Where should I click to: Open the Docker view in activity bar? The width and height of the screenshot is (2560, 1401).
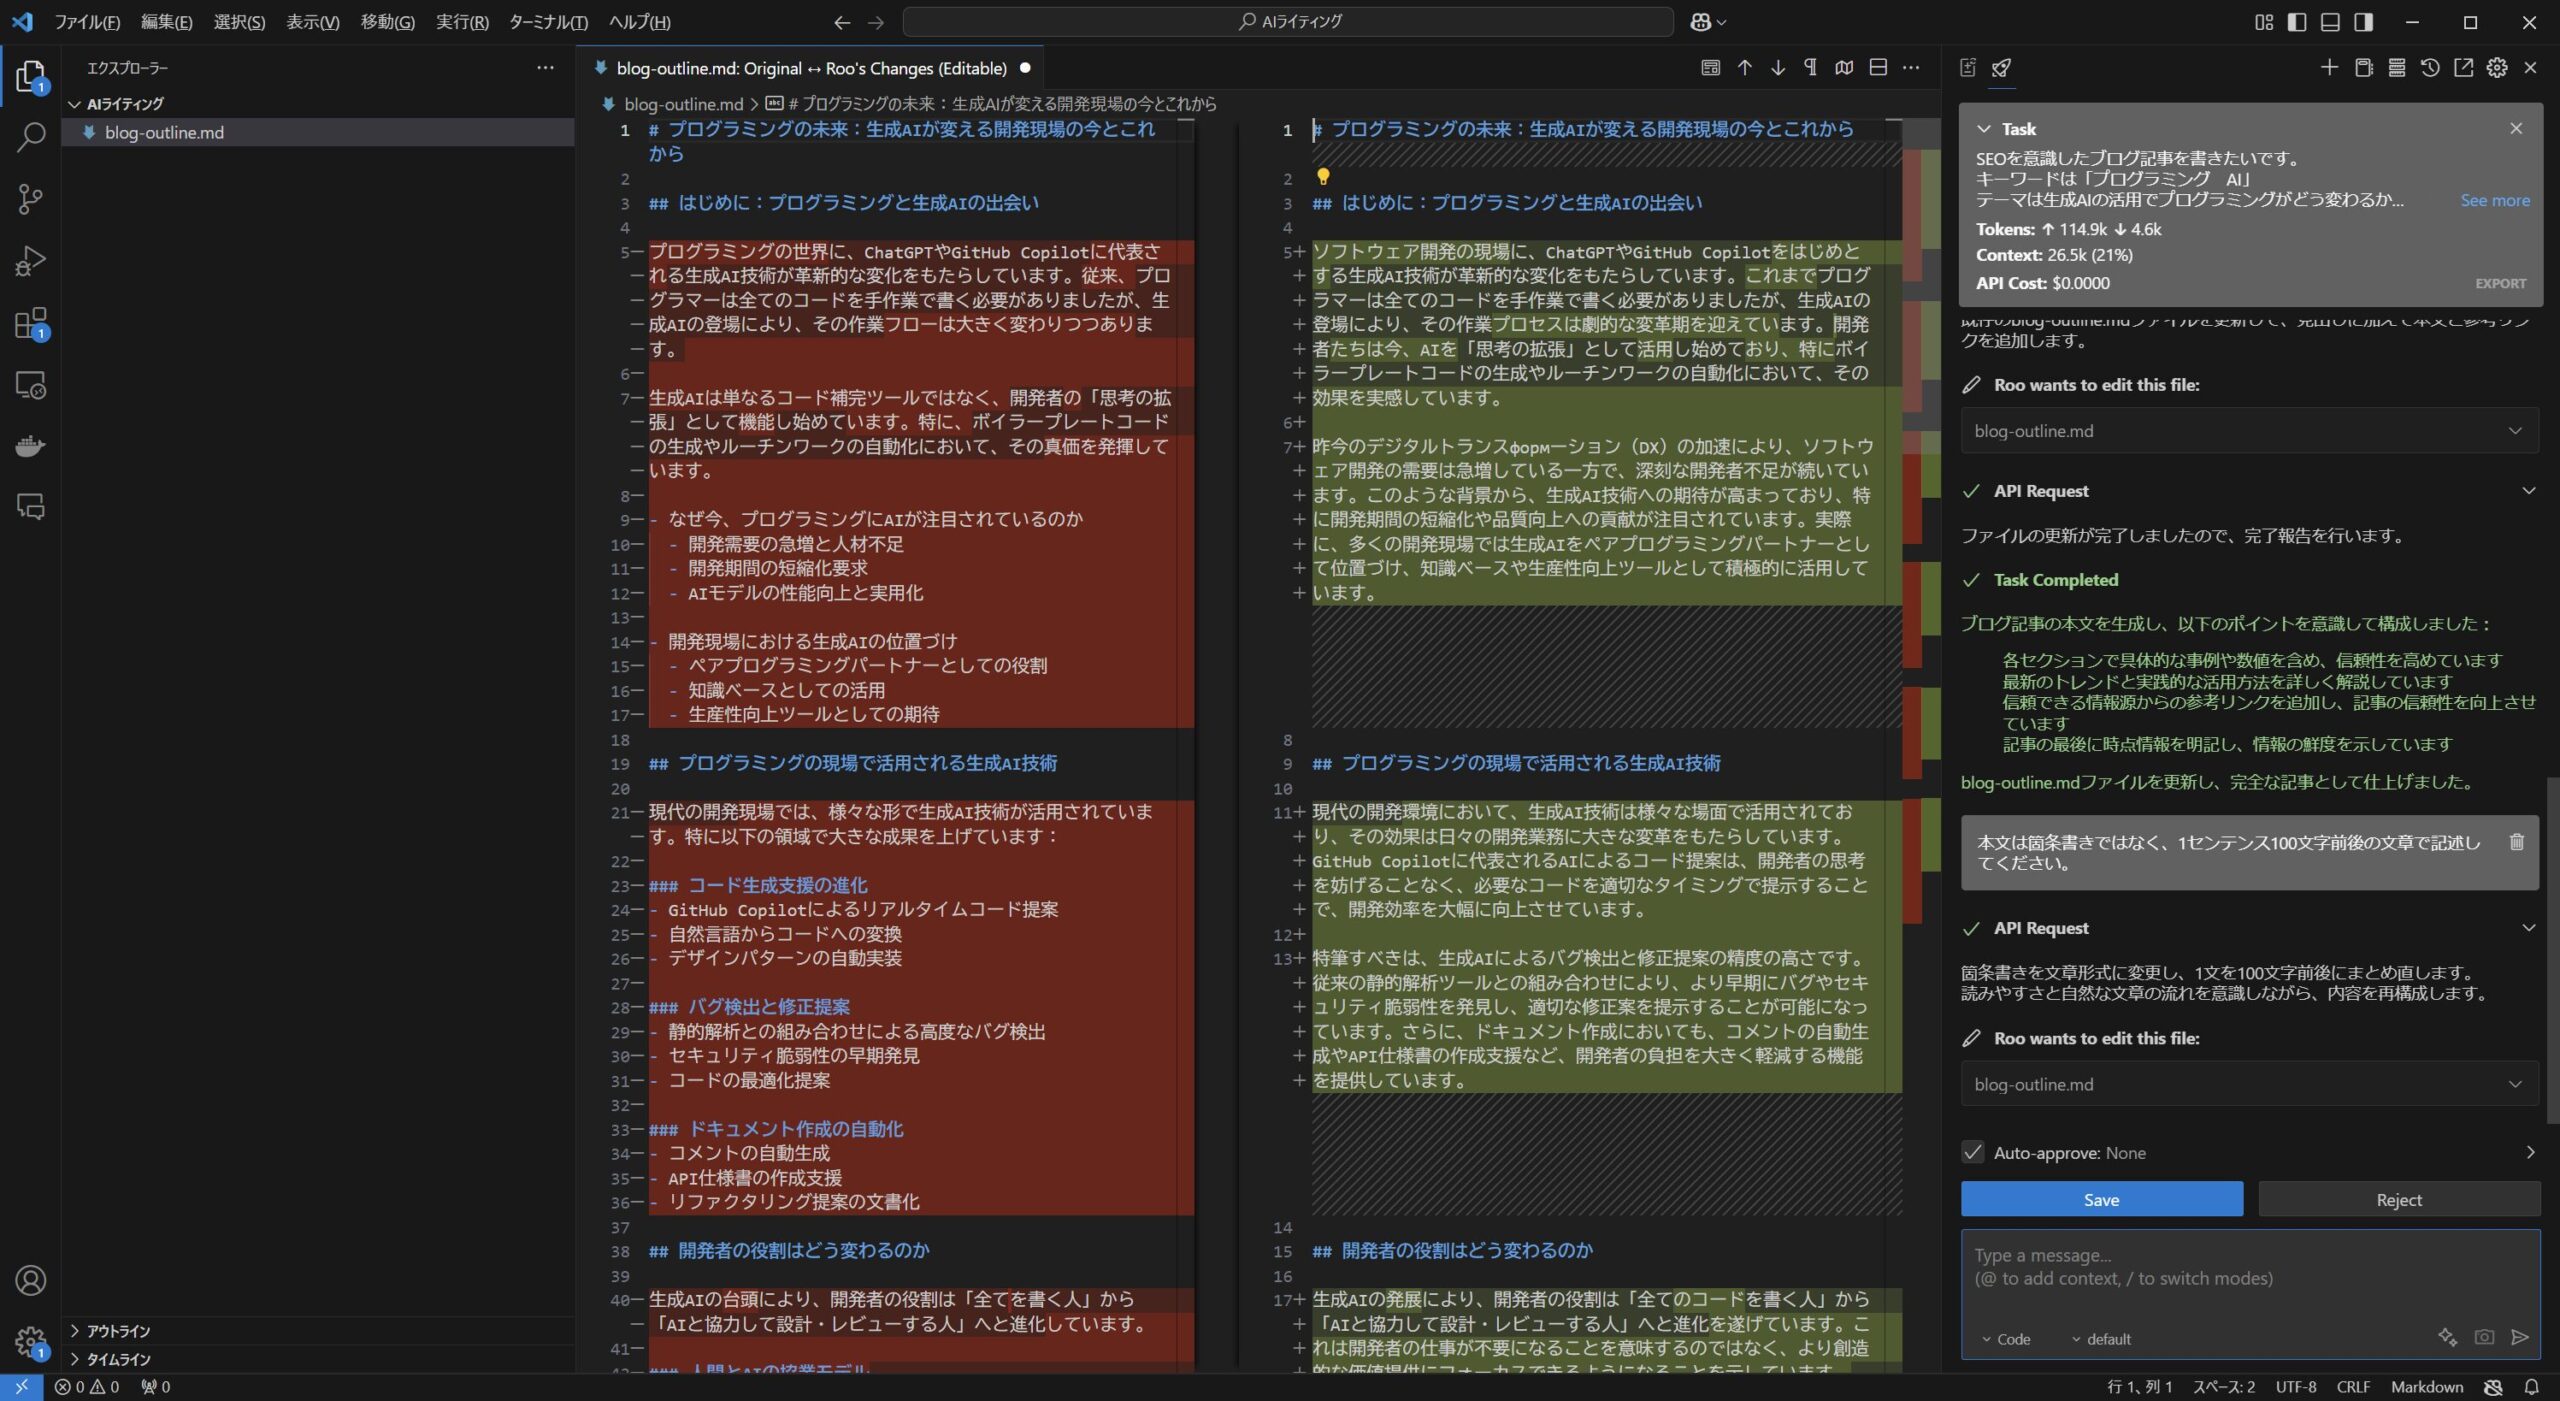tap(30, 446)
